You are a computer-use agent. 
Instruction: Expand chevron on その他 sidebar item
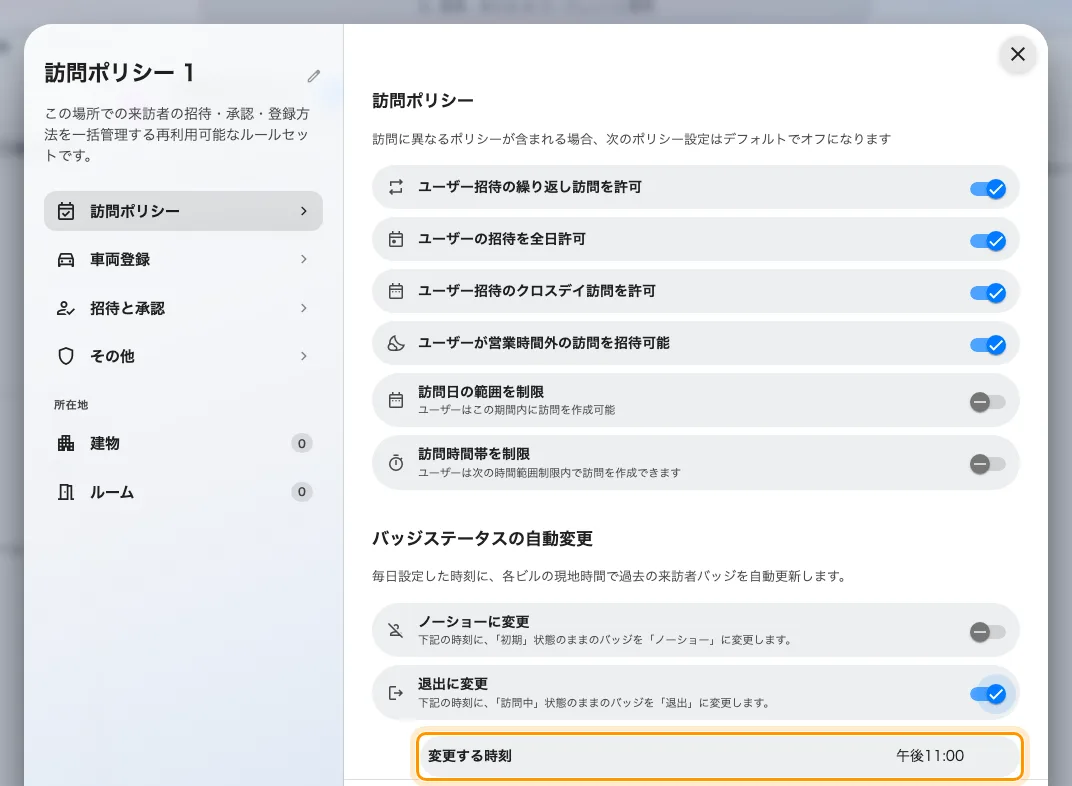(x=304, y=356)
